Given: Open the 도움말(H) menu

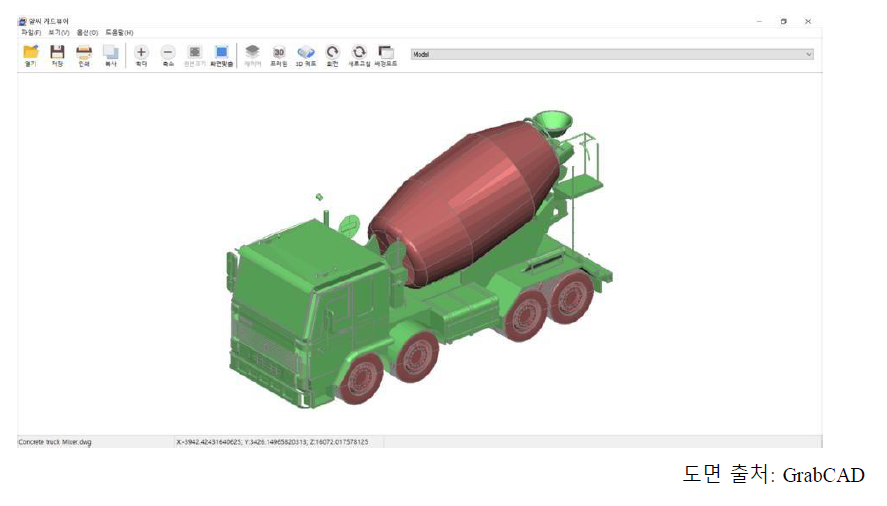Looking at the screenshot, I should tap(119, 33).
